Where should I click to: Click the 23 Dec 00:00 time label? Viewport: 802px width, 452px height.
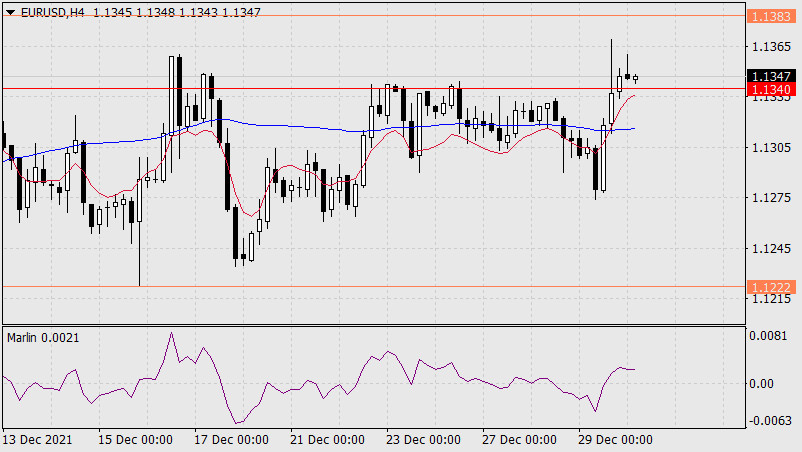[x=423, y=440]
